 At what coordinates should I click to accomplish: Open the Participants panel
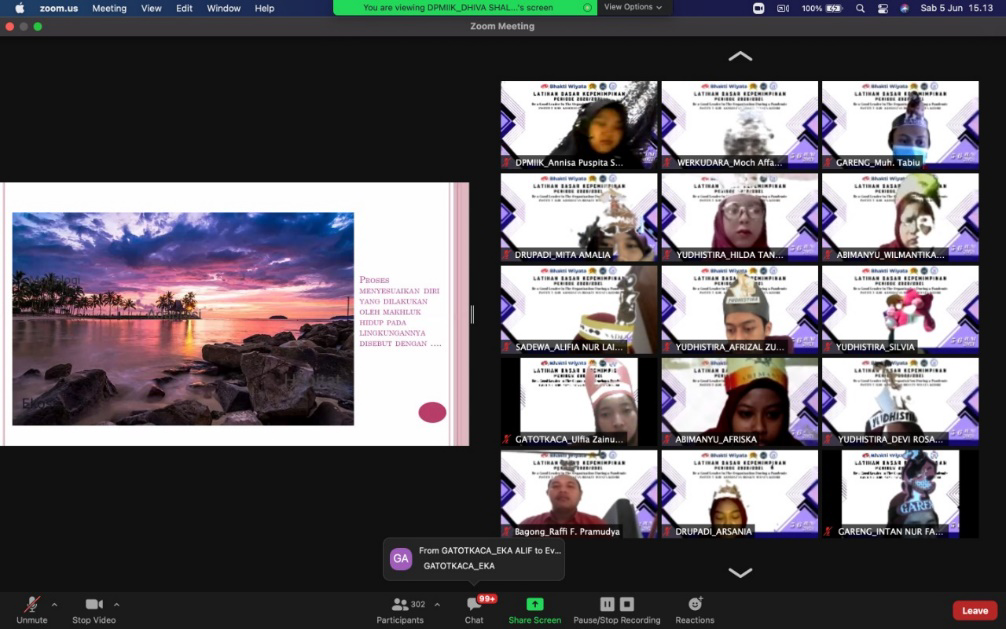[400, 605]
